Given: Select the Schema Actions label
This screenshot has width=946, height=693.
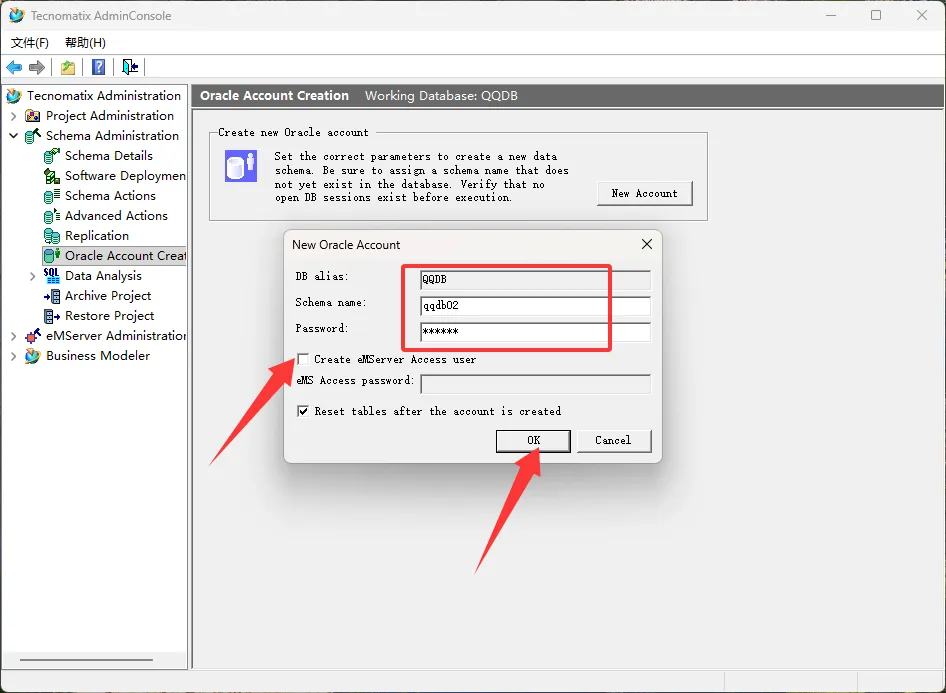Looking at the screenshot, I should pyautogui.click(x=110, y=195).
